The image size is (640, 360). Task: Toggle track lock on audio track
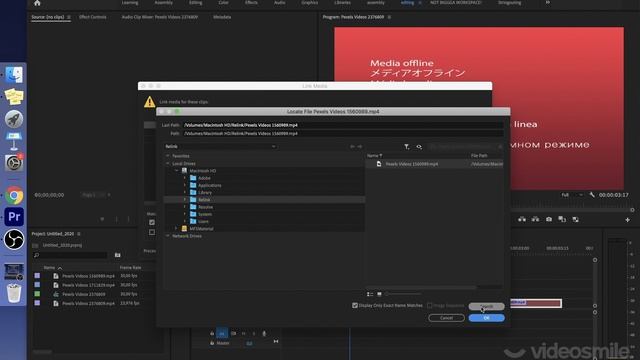tap(212, 333)
